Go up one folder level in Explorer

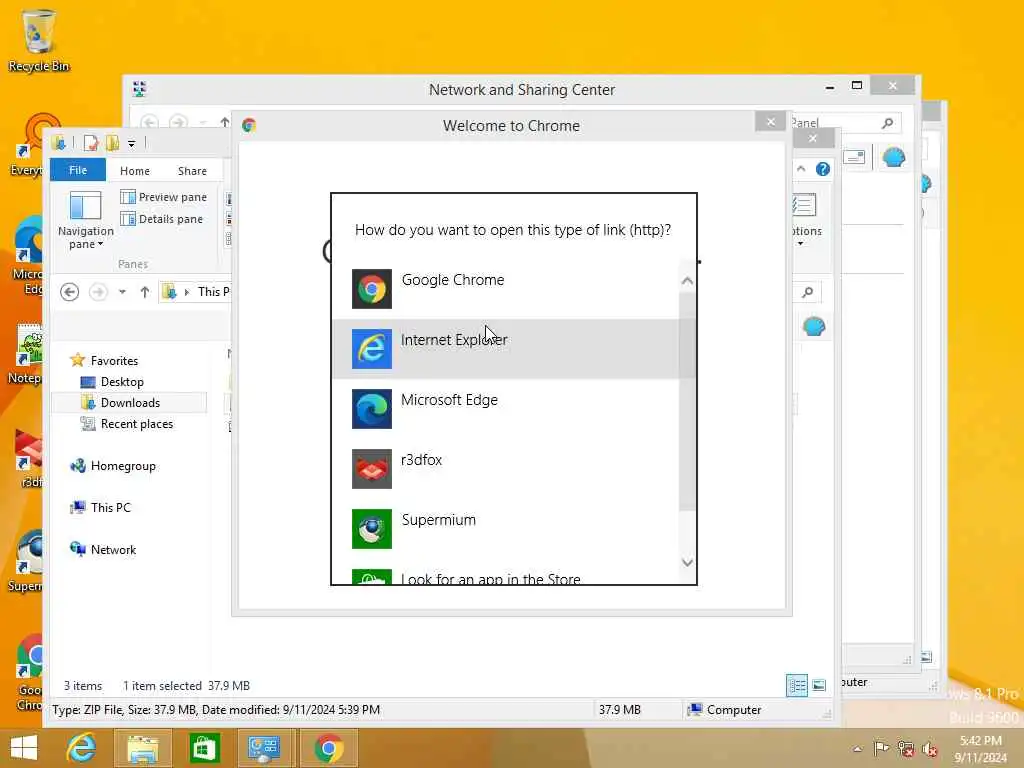(145, 292)
